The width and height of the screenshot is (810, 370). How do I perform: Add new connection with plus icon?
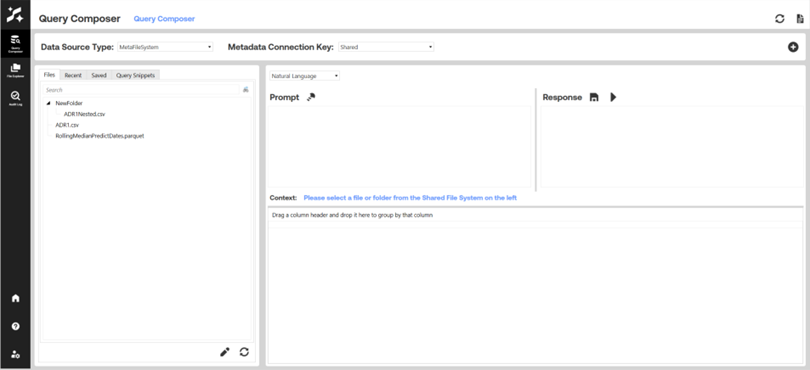click(793, 47)
